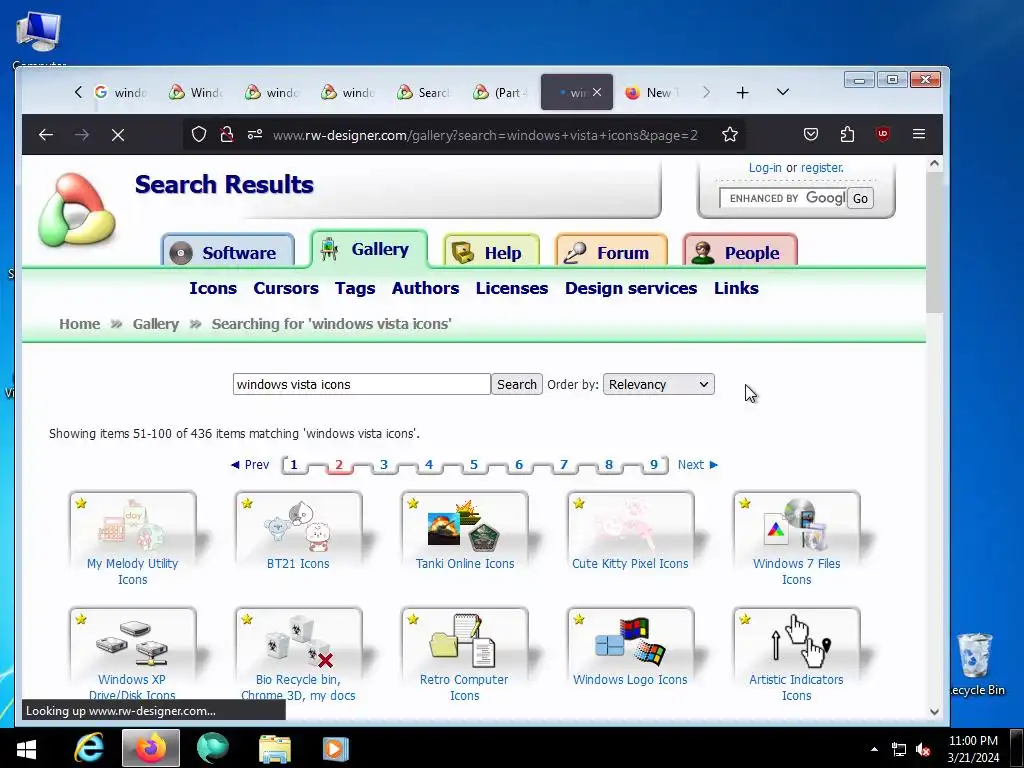Click the scrollbar down arrow

point(935,711)
